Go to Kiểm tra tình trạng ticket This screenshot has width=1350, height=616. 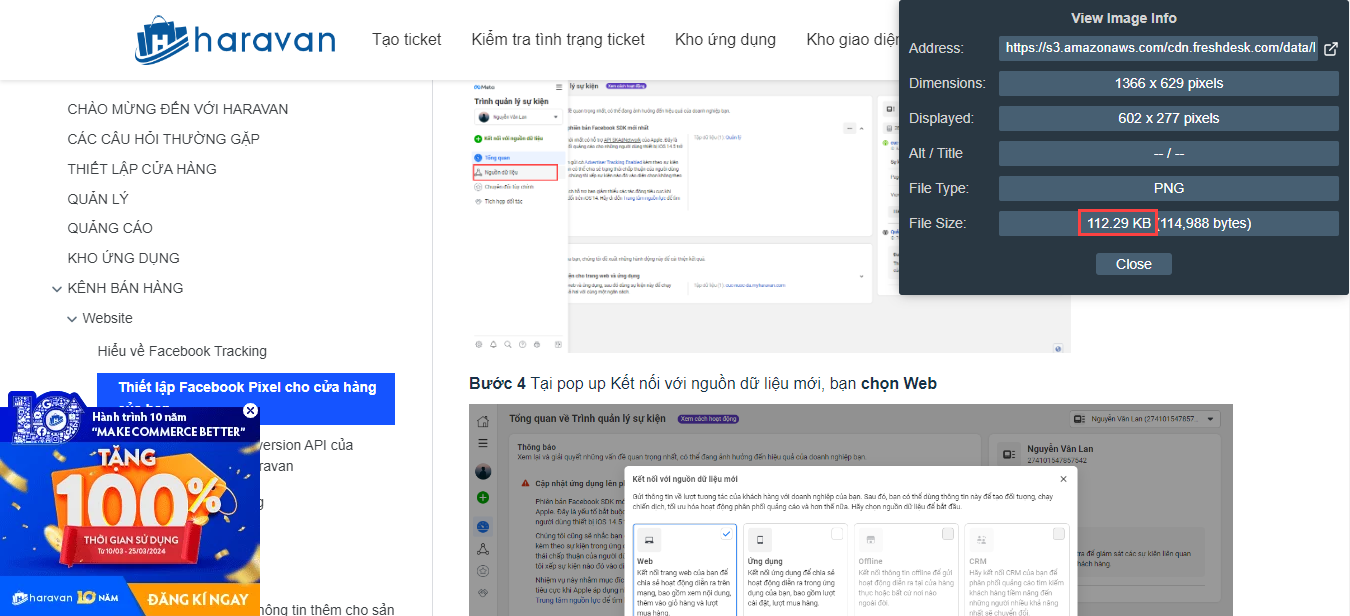[558, 40]
